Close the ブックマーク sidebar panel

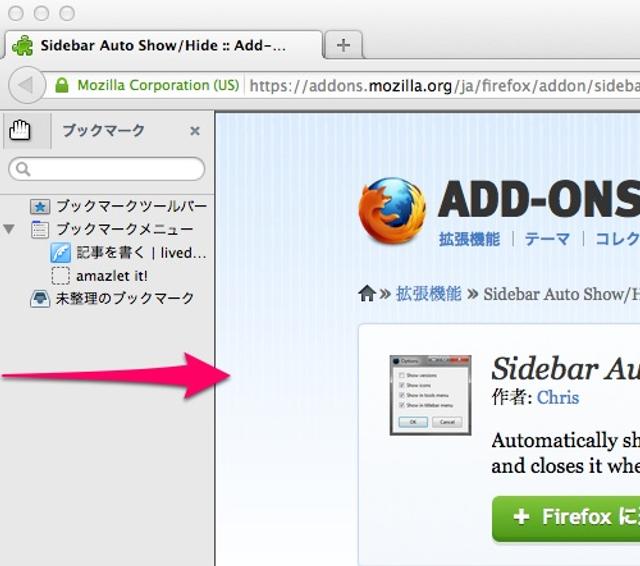[x=195, y=131]
